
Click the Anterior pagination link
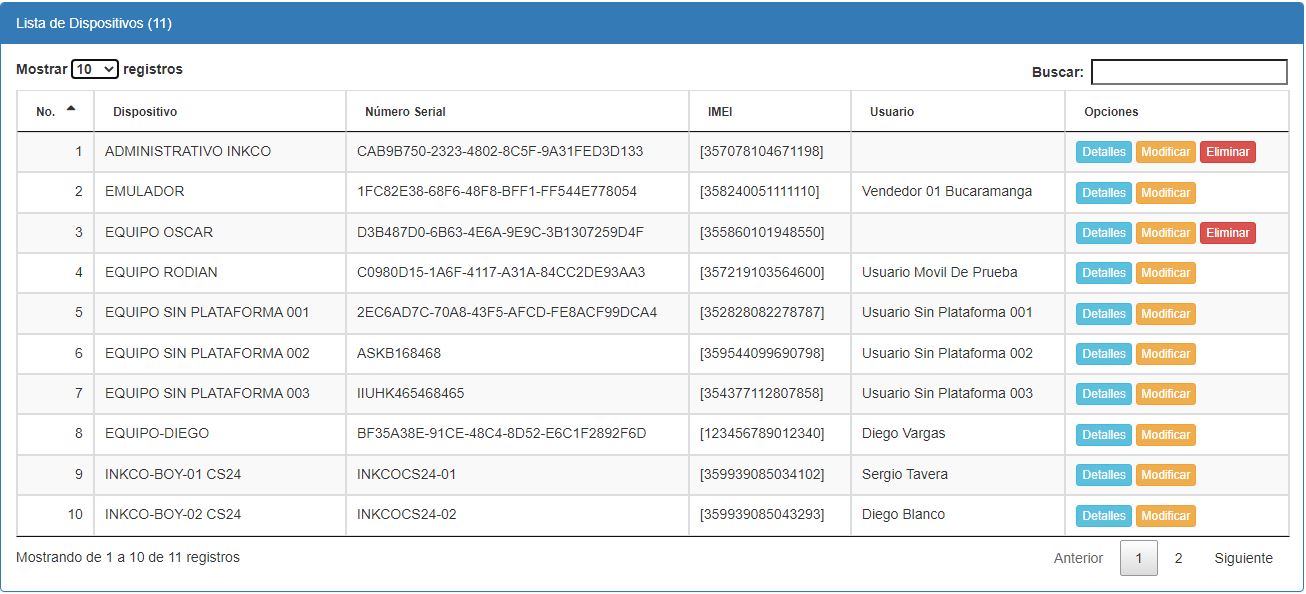tap(1078, 558)
